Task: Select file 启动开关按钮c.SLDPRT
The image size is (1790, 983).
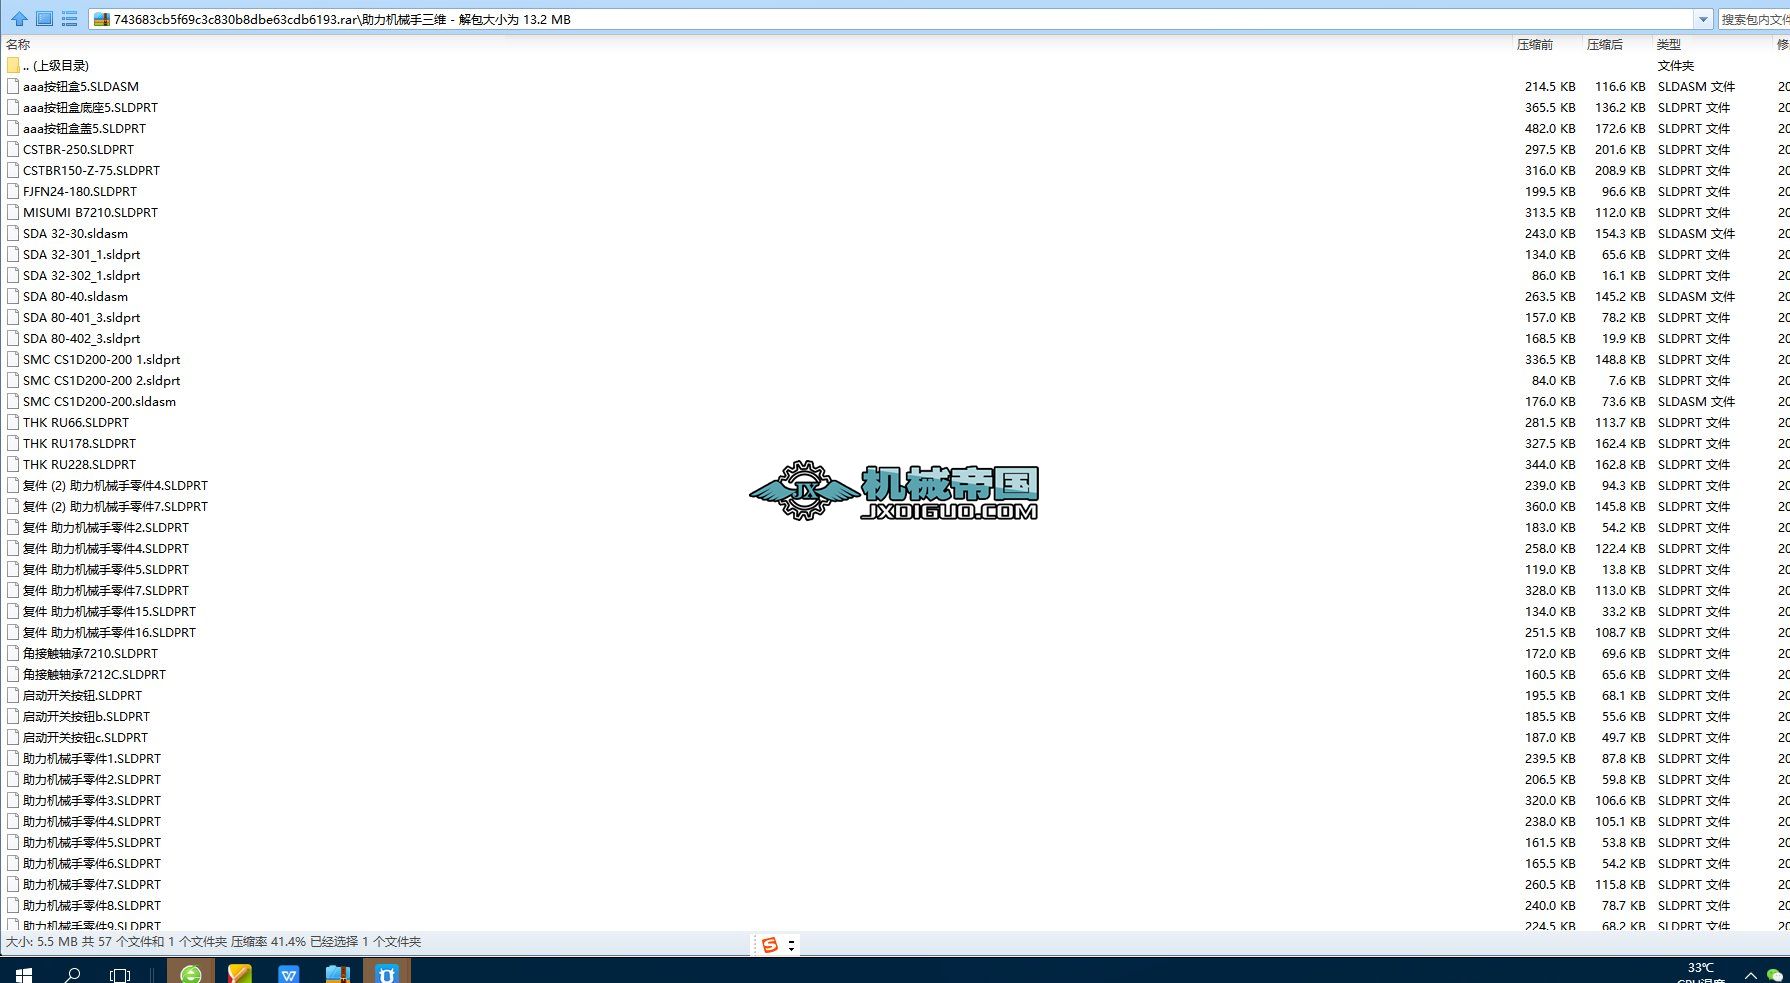Action: (85, 737)
